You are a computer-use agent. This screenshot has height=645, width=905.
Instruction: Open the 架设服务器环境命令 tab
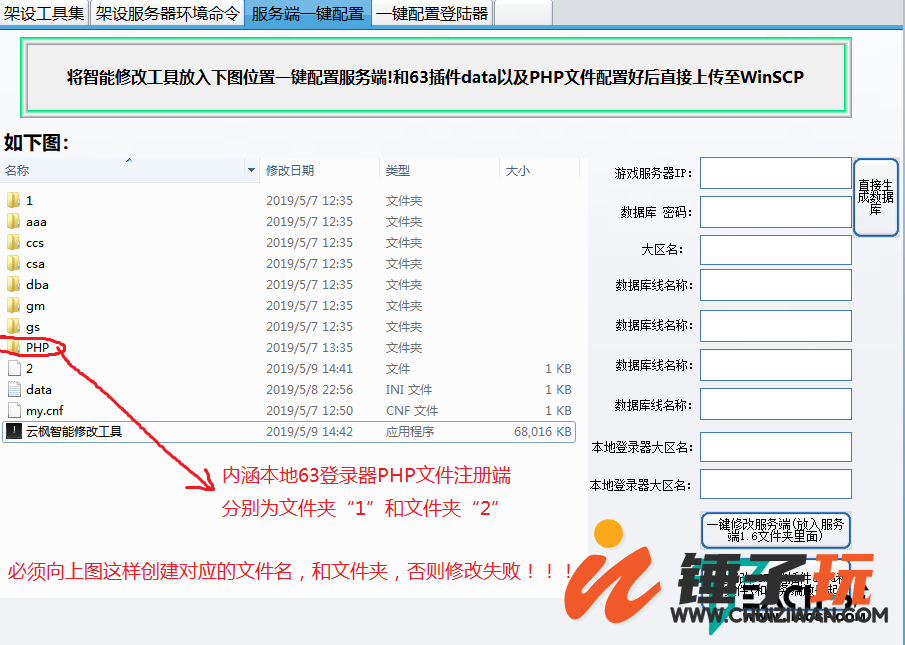click(x=167, y=13)
